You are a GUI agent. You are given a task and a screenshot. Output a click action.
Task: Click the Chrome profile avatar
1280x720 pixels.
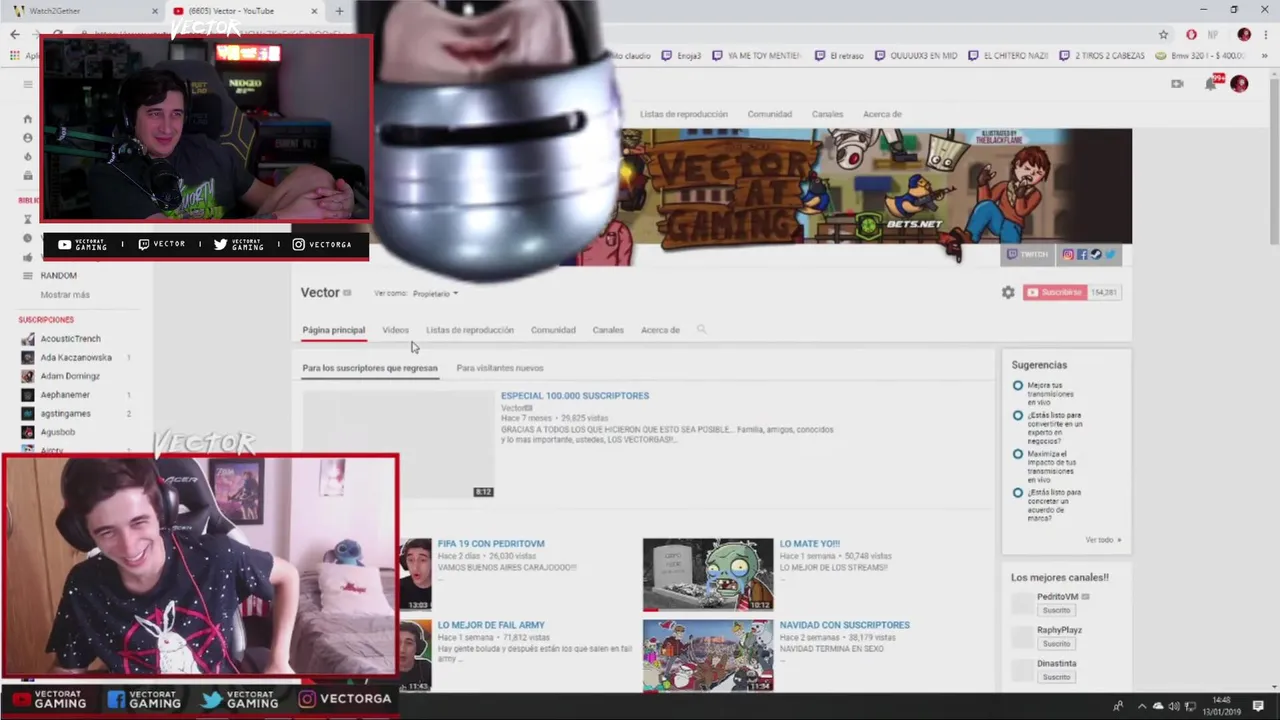coord(1244,34)
